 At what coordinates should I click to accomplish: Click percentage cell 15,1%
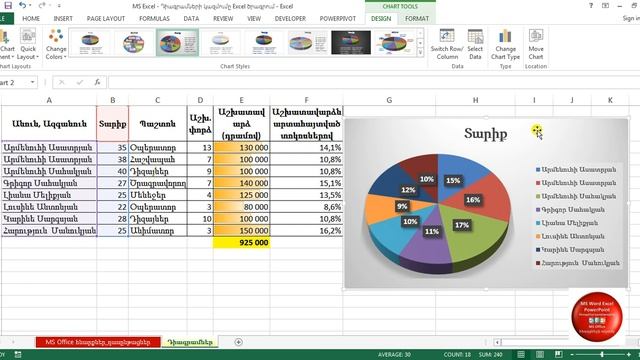click(x=306, y=183)
